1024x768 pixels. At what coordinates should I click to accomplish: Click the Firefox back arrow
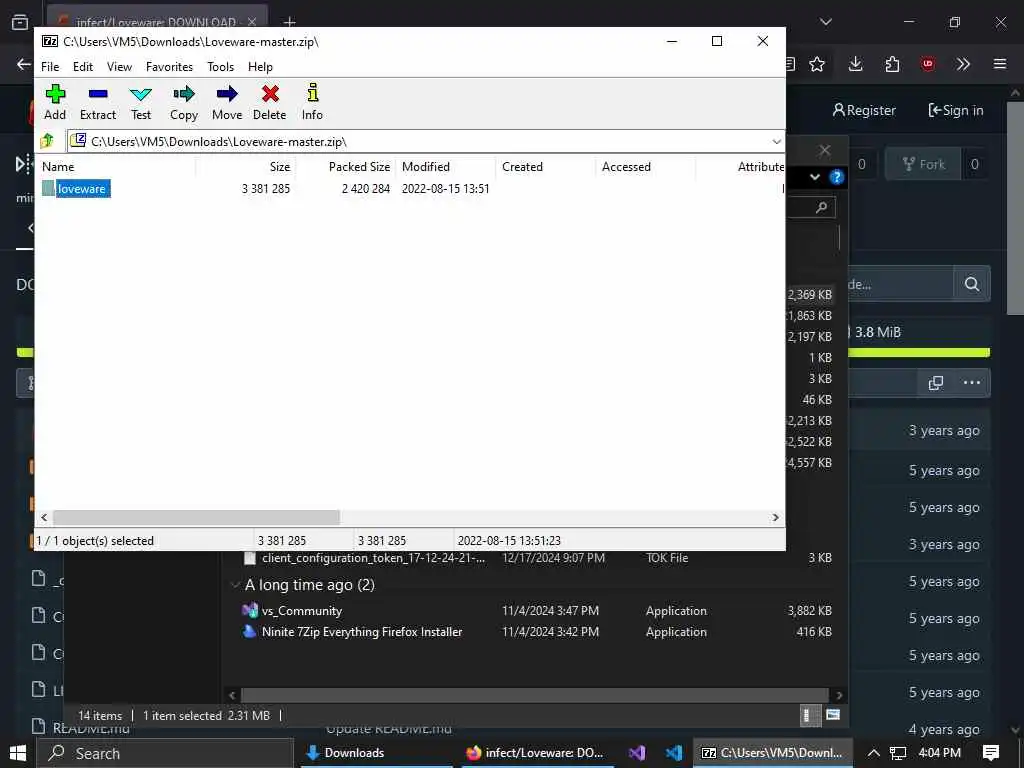coord(24,64)
